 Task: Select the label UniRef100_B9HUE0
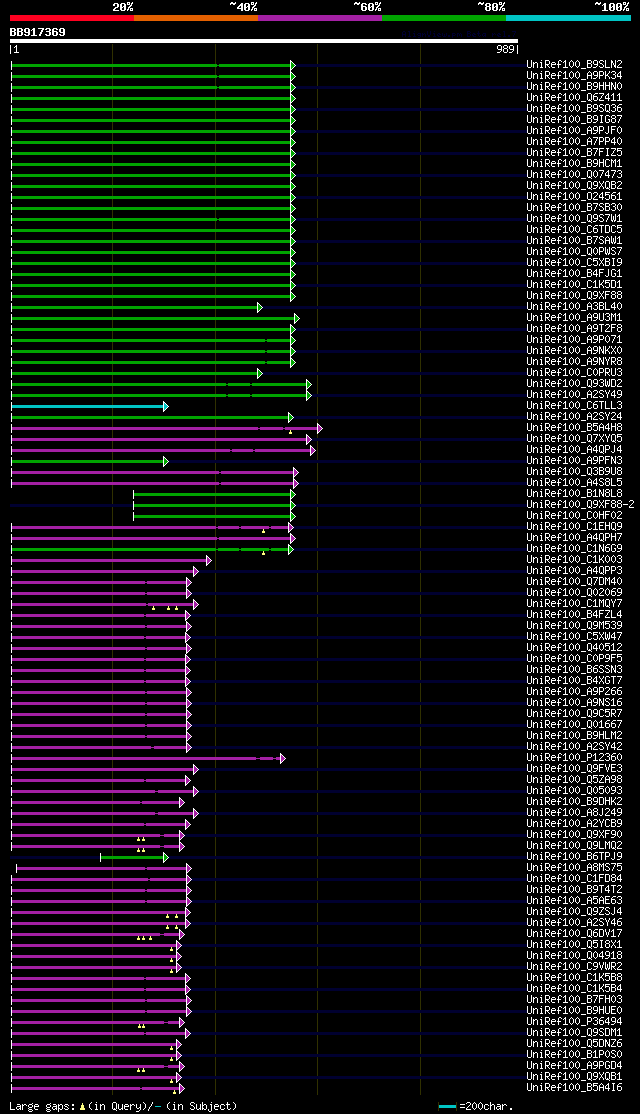click(575, 1011)
